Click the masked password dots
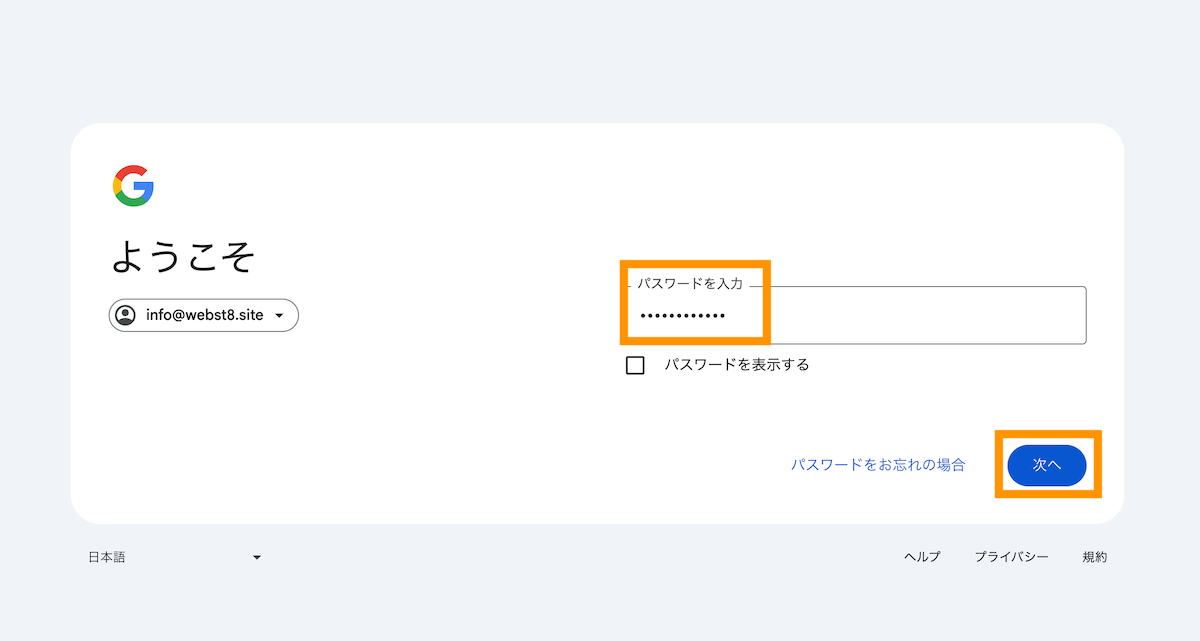This screenshot has height=641, width=1200. [683, 316]
